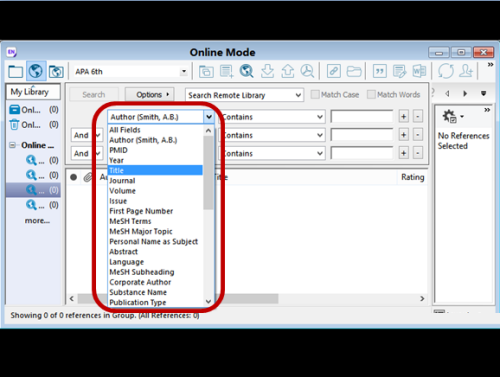Click the Insert Citation quote icon
Image resolution: width=500 pixels, height=377 pixels.
coord(379,71)
